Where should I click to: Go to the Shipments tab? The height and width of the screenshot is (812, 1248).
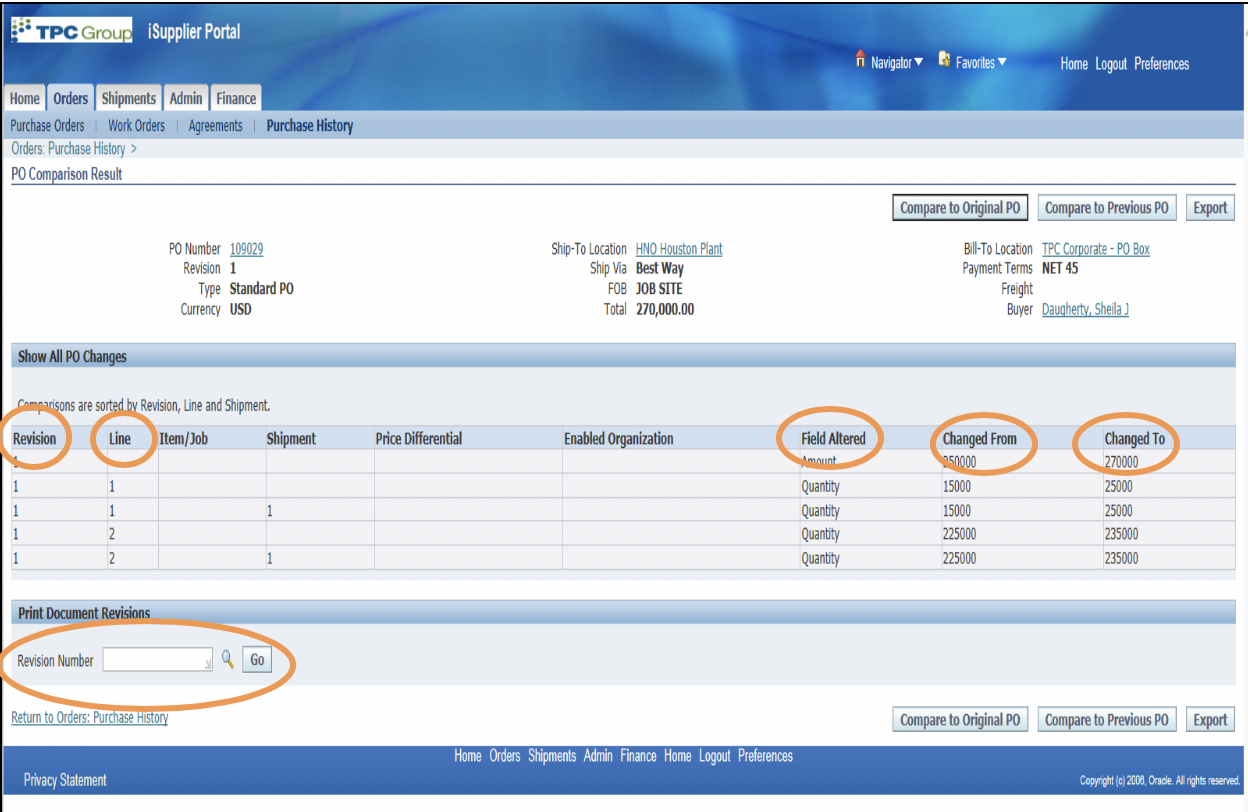click(x=129, y=98)
